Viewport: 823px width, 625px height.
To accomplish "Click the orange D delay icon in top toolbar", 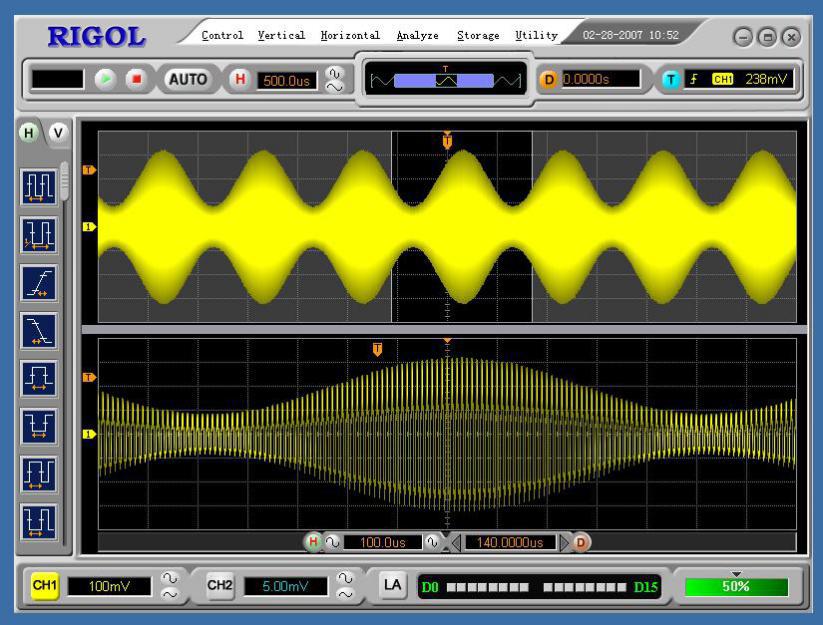I will [548, 80].
